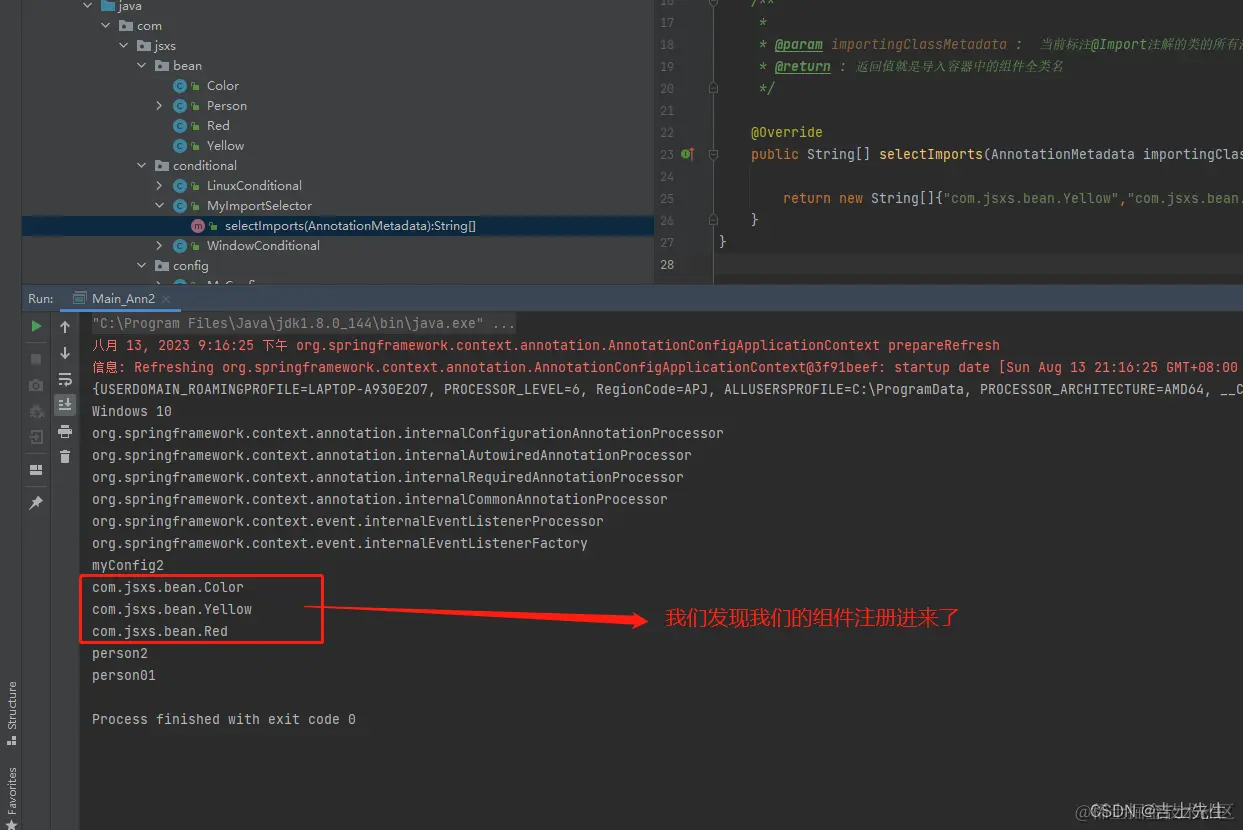This screenshot has width=1243, height=830.
Task: Click 'Process finished with exit code 0'
Action: coord(224,719)
